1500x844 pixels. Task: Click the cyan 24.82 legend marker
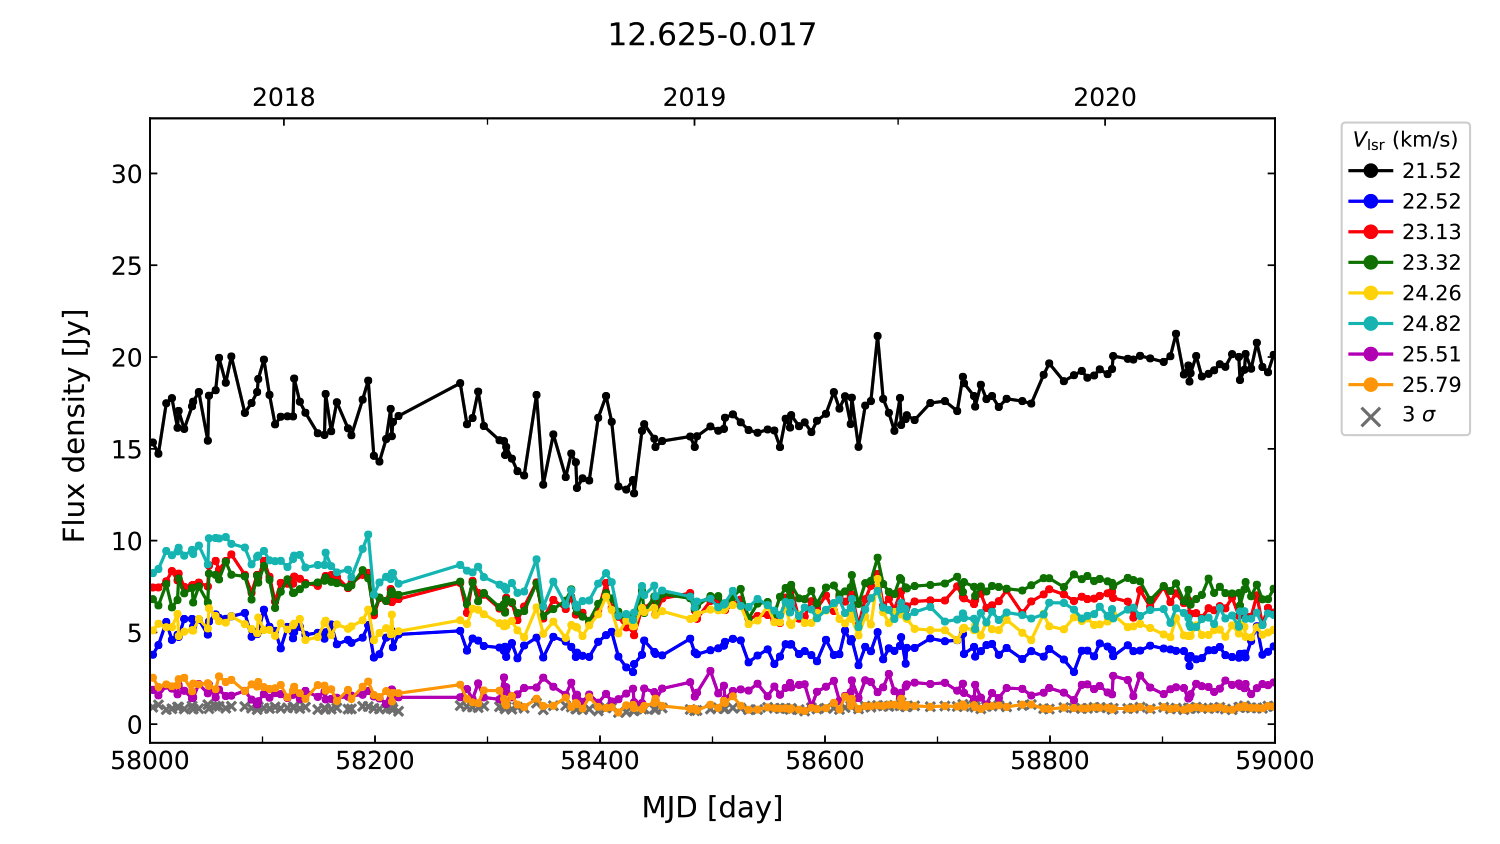pos(1370,324)
